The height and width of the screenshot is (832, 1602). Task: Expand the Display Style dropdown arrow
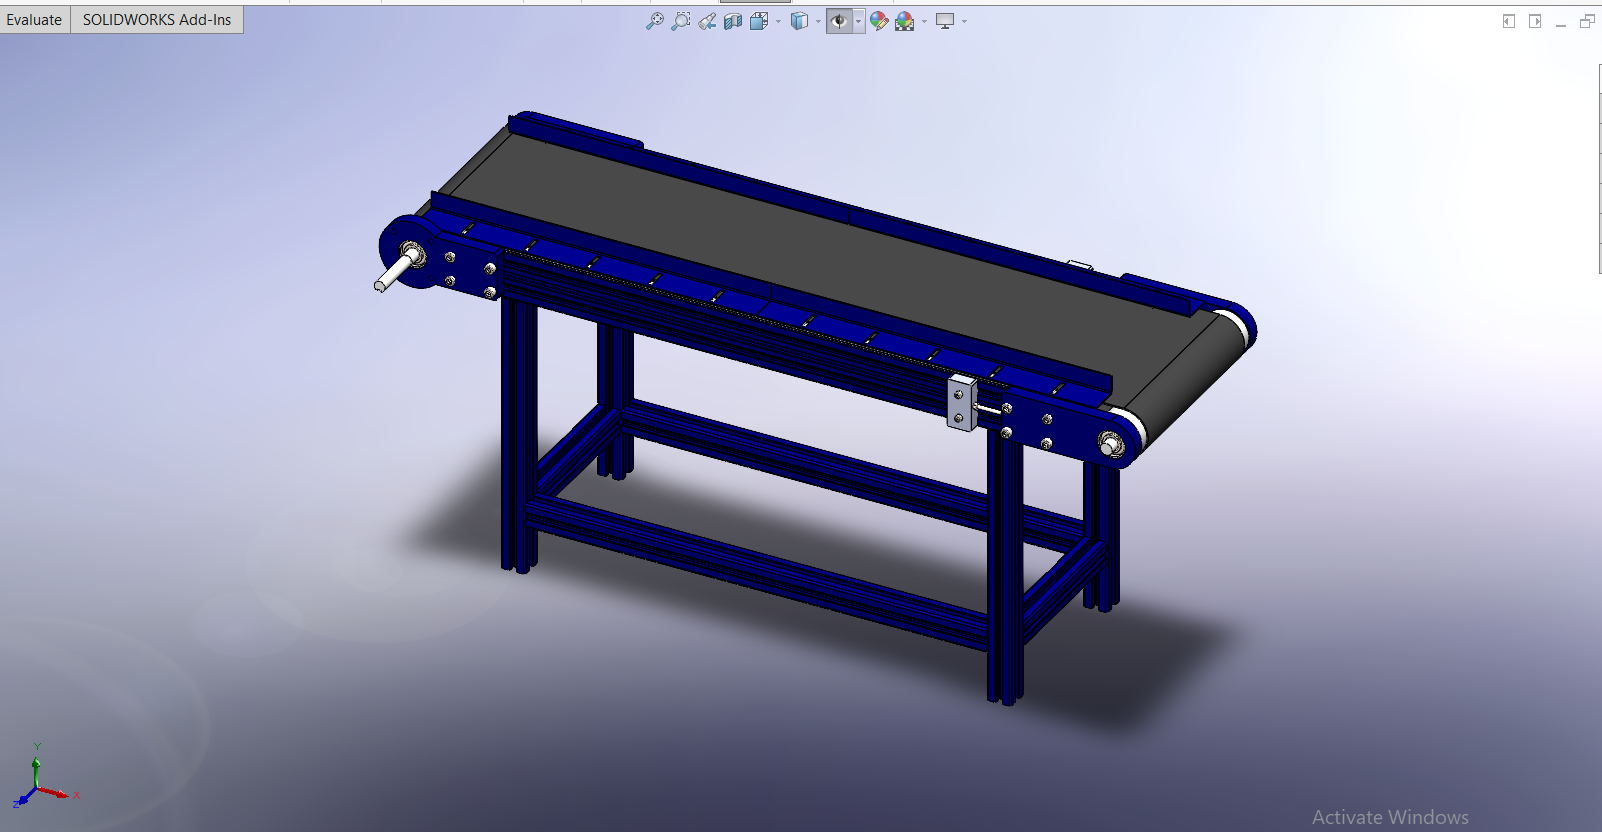click(818, 21)
